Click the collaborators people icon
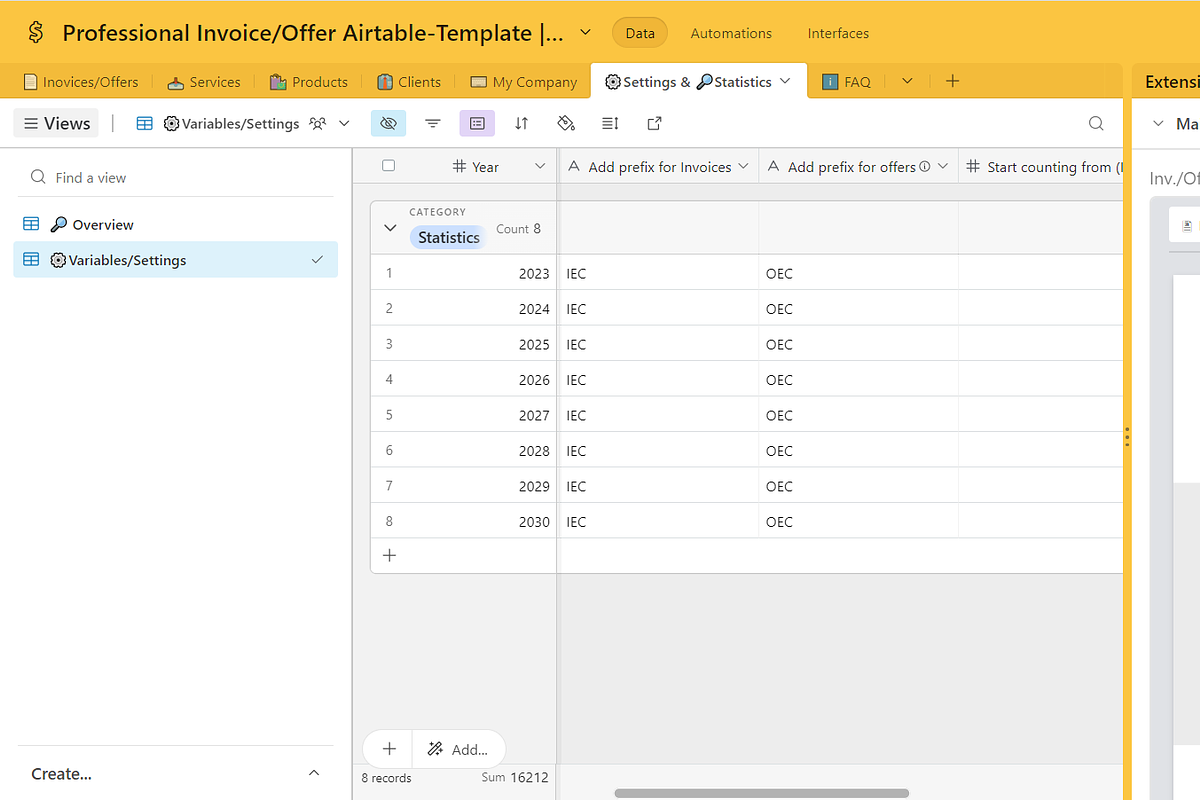Image resolution: width=1200 pixels, height=800 pixels. click(x=318, y=123)
